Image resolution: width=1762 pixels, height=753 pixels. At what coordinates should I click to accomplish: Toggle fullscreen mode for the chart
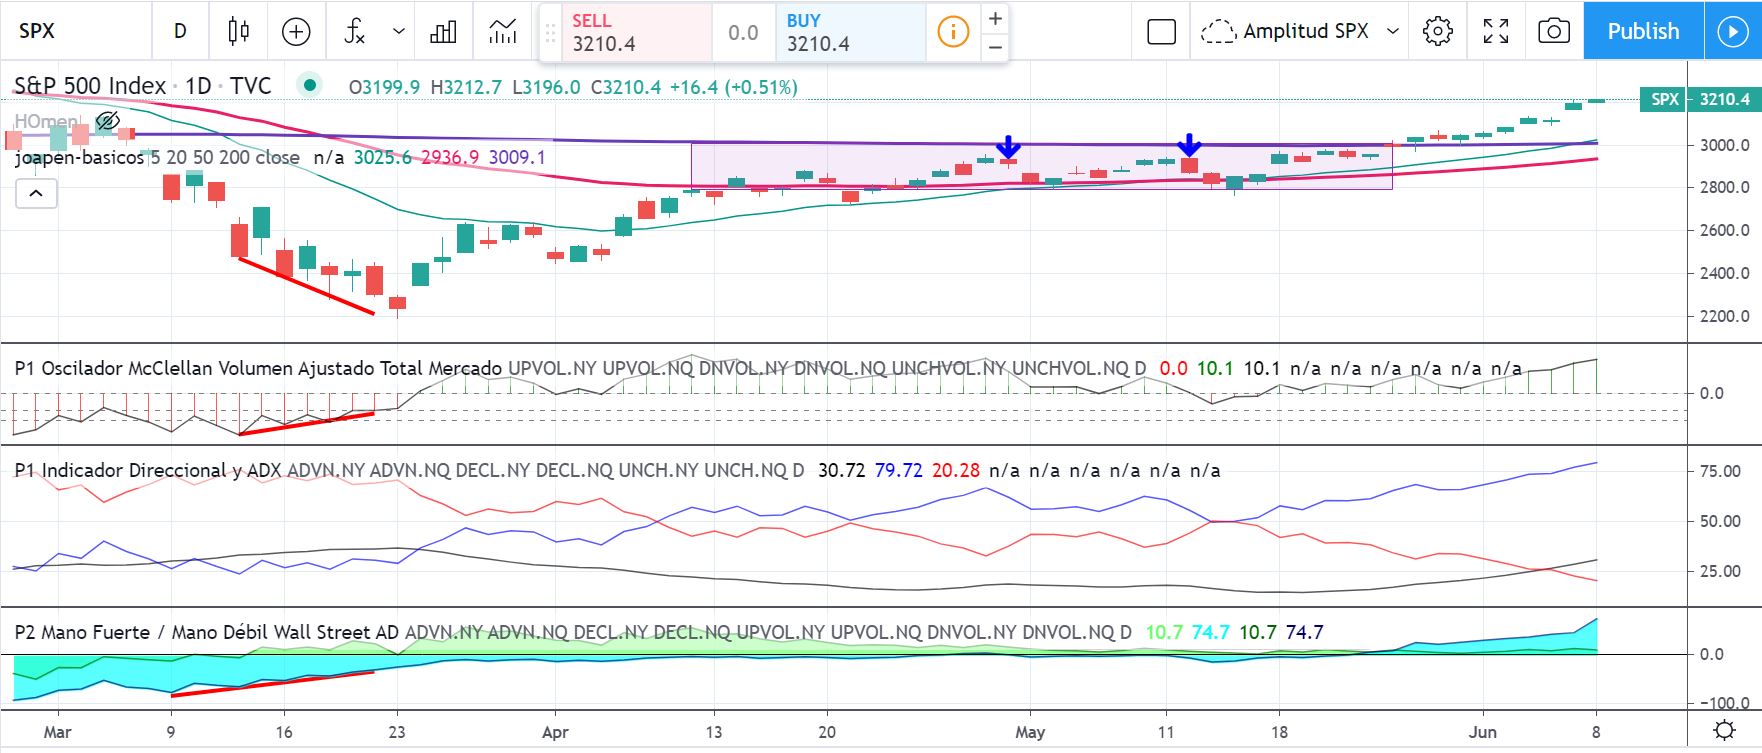click(x=1495, y=31)
